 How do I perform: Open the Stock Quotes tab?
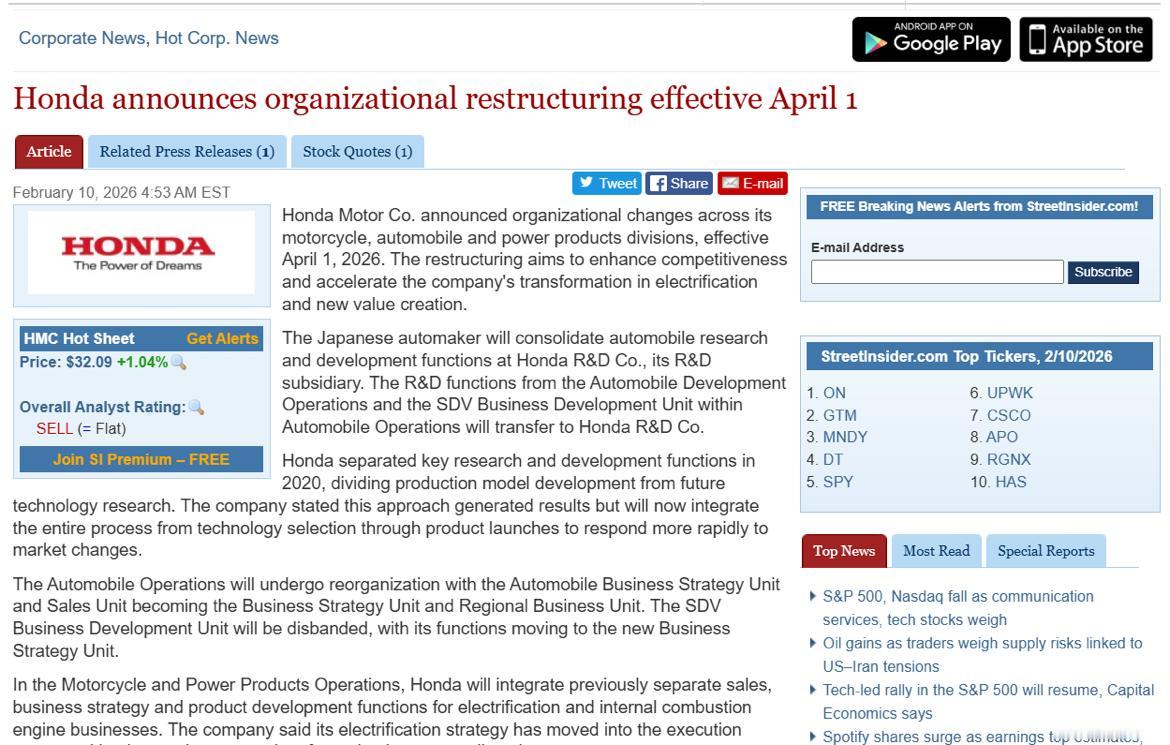tap(357, 152)
